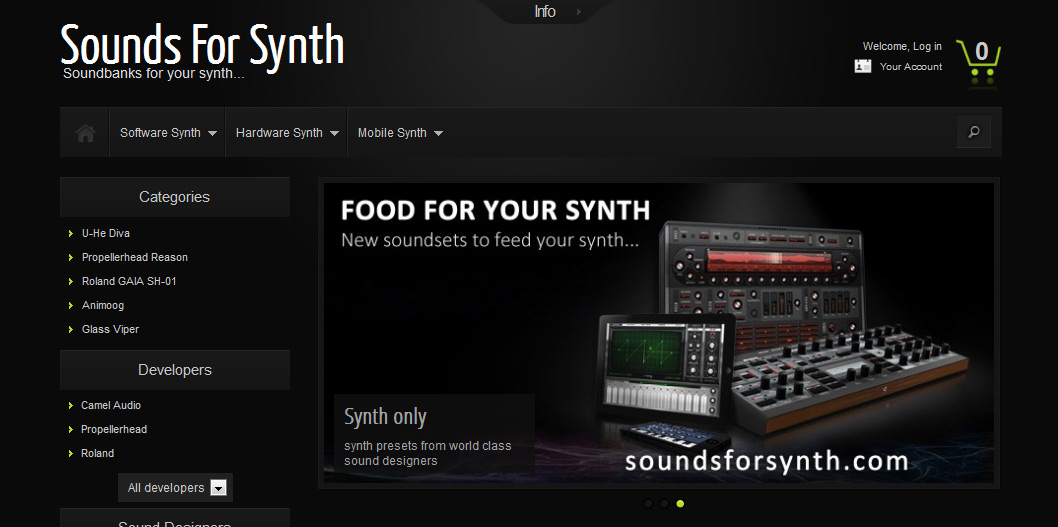Open Roland GAIA SH-01 category

(129, 281)
